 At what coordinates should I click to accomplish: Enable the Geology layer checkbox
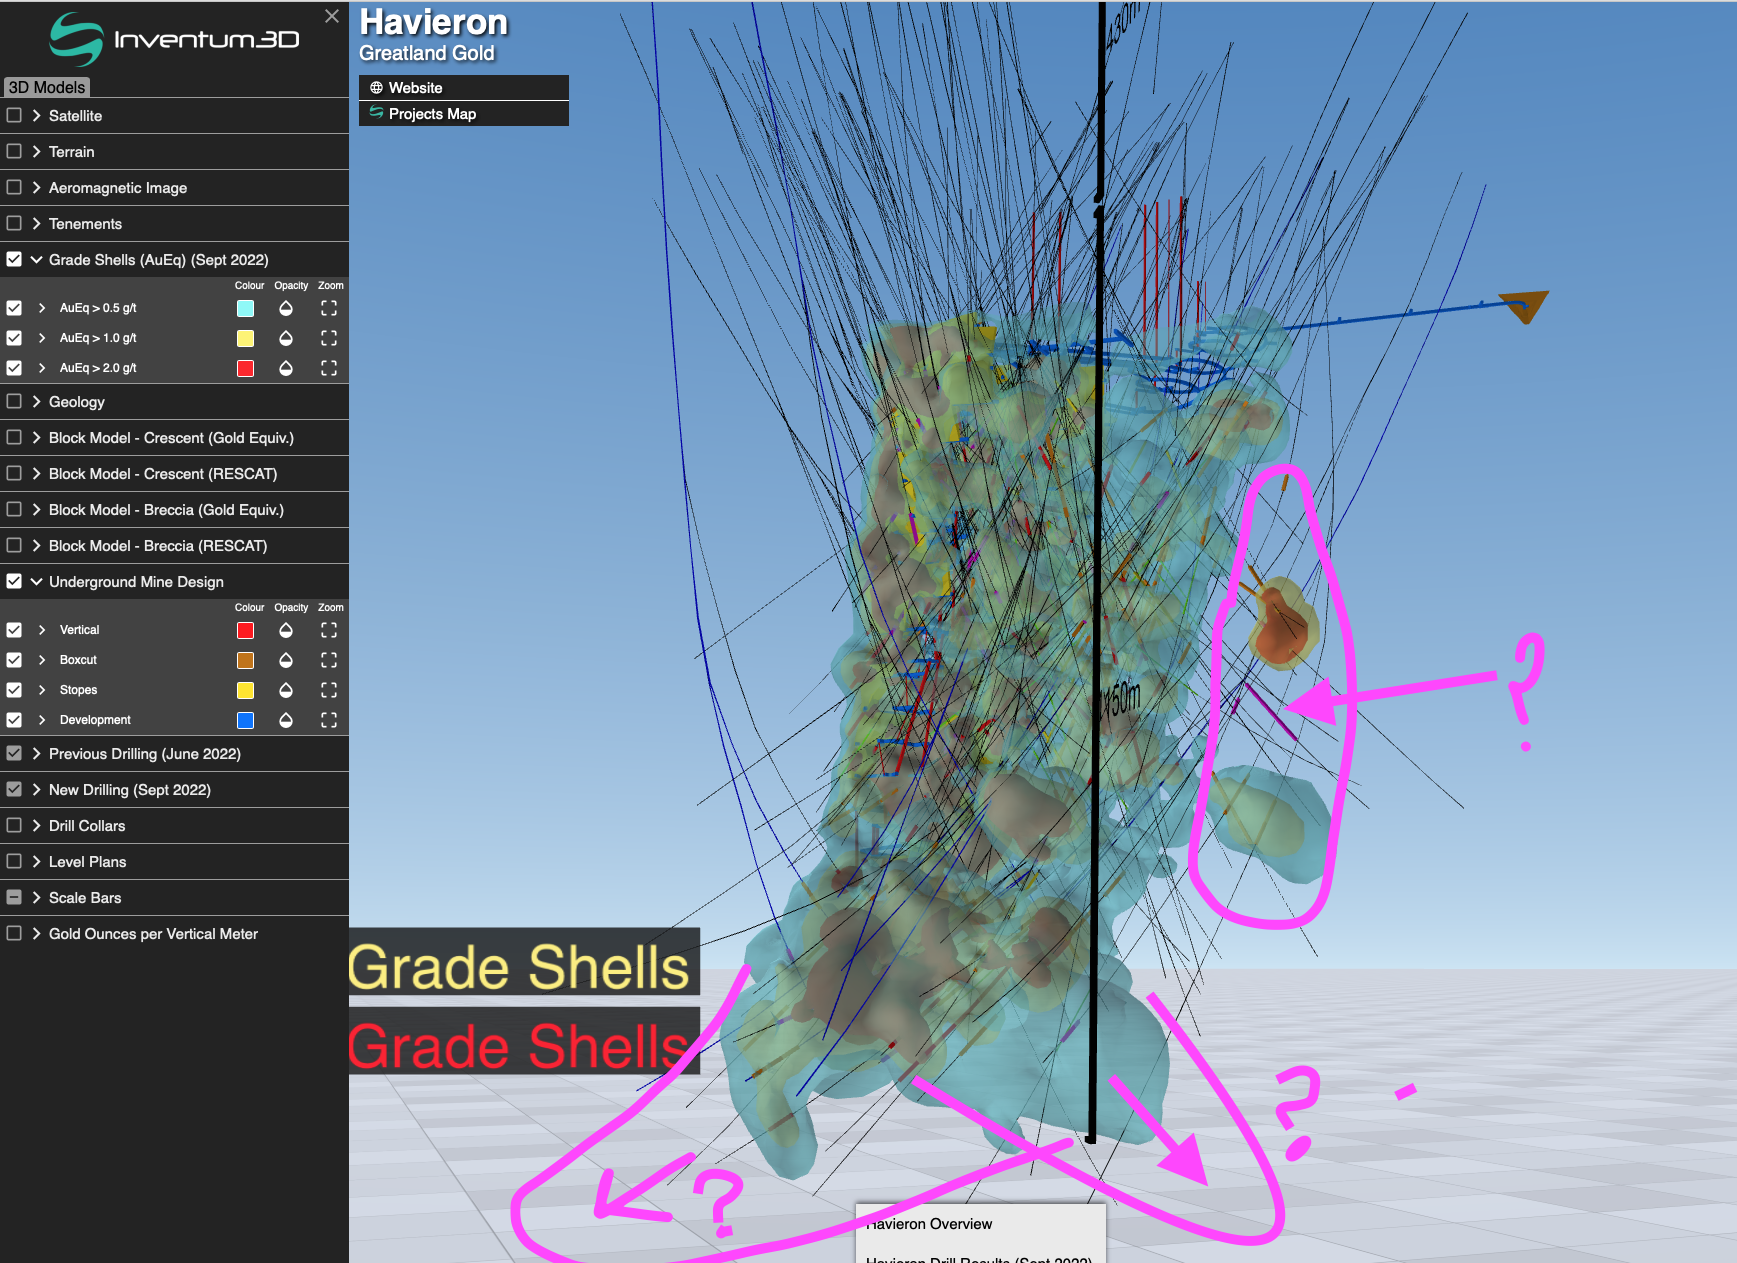14,401
